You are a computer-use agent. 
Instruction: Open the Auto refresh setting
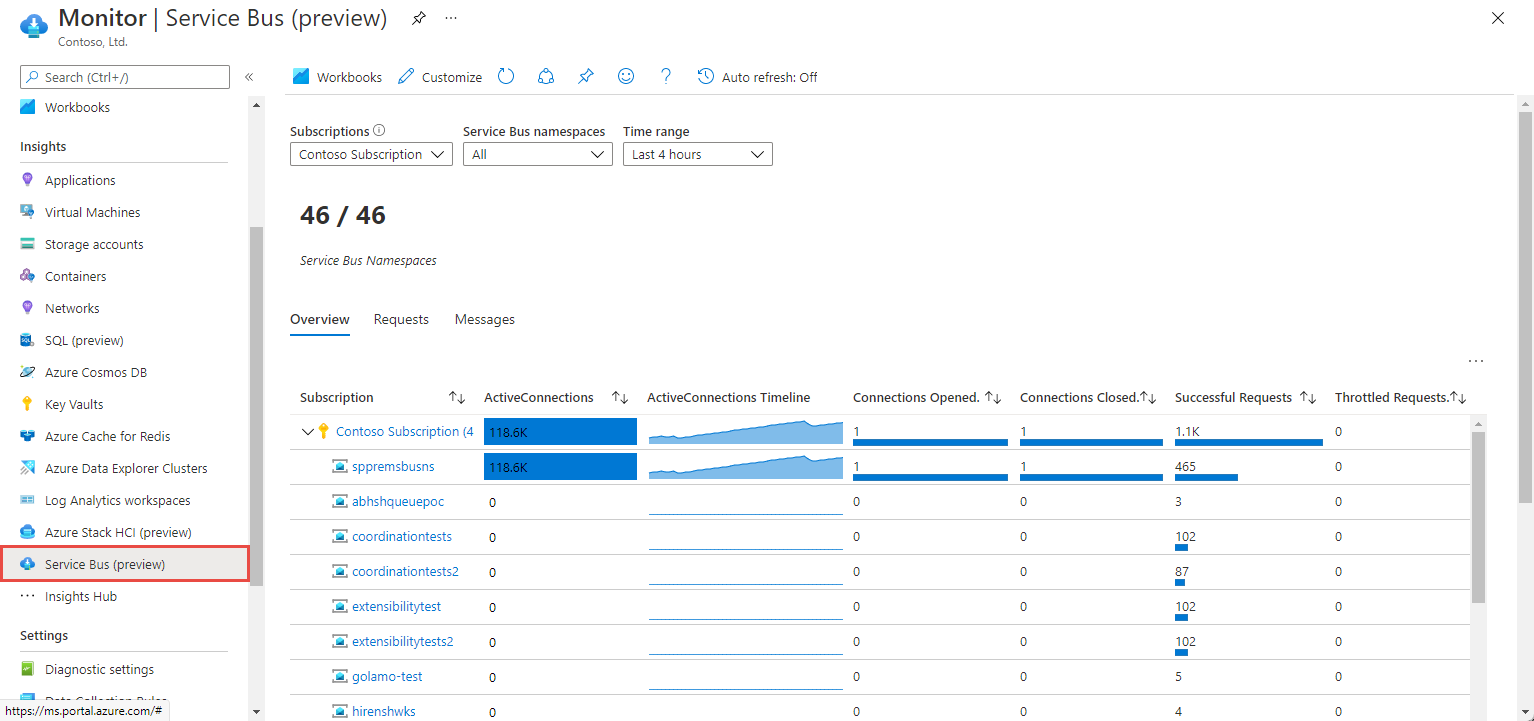coord(757,77)
